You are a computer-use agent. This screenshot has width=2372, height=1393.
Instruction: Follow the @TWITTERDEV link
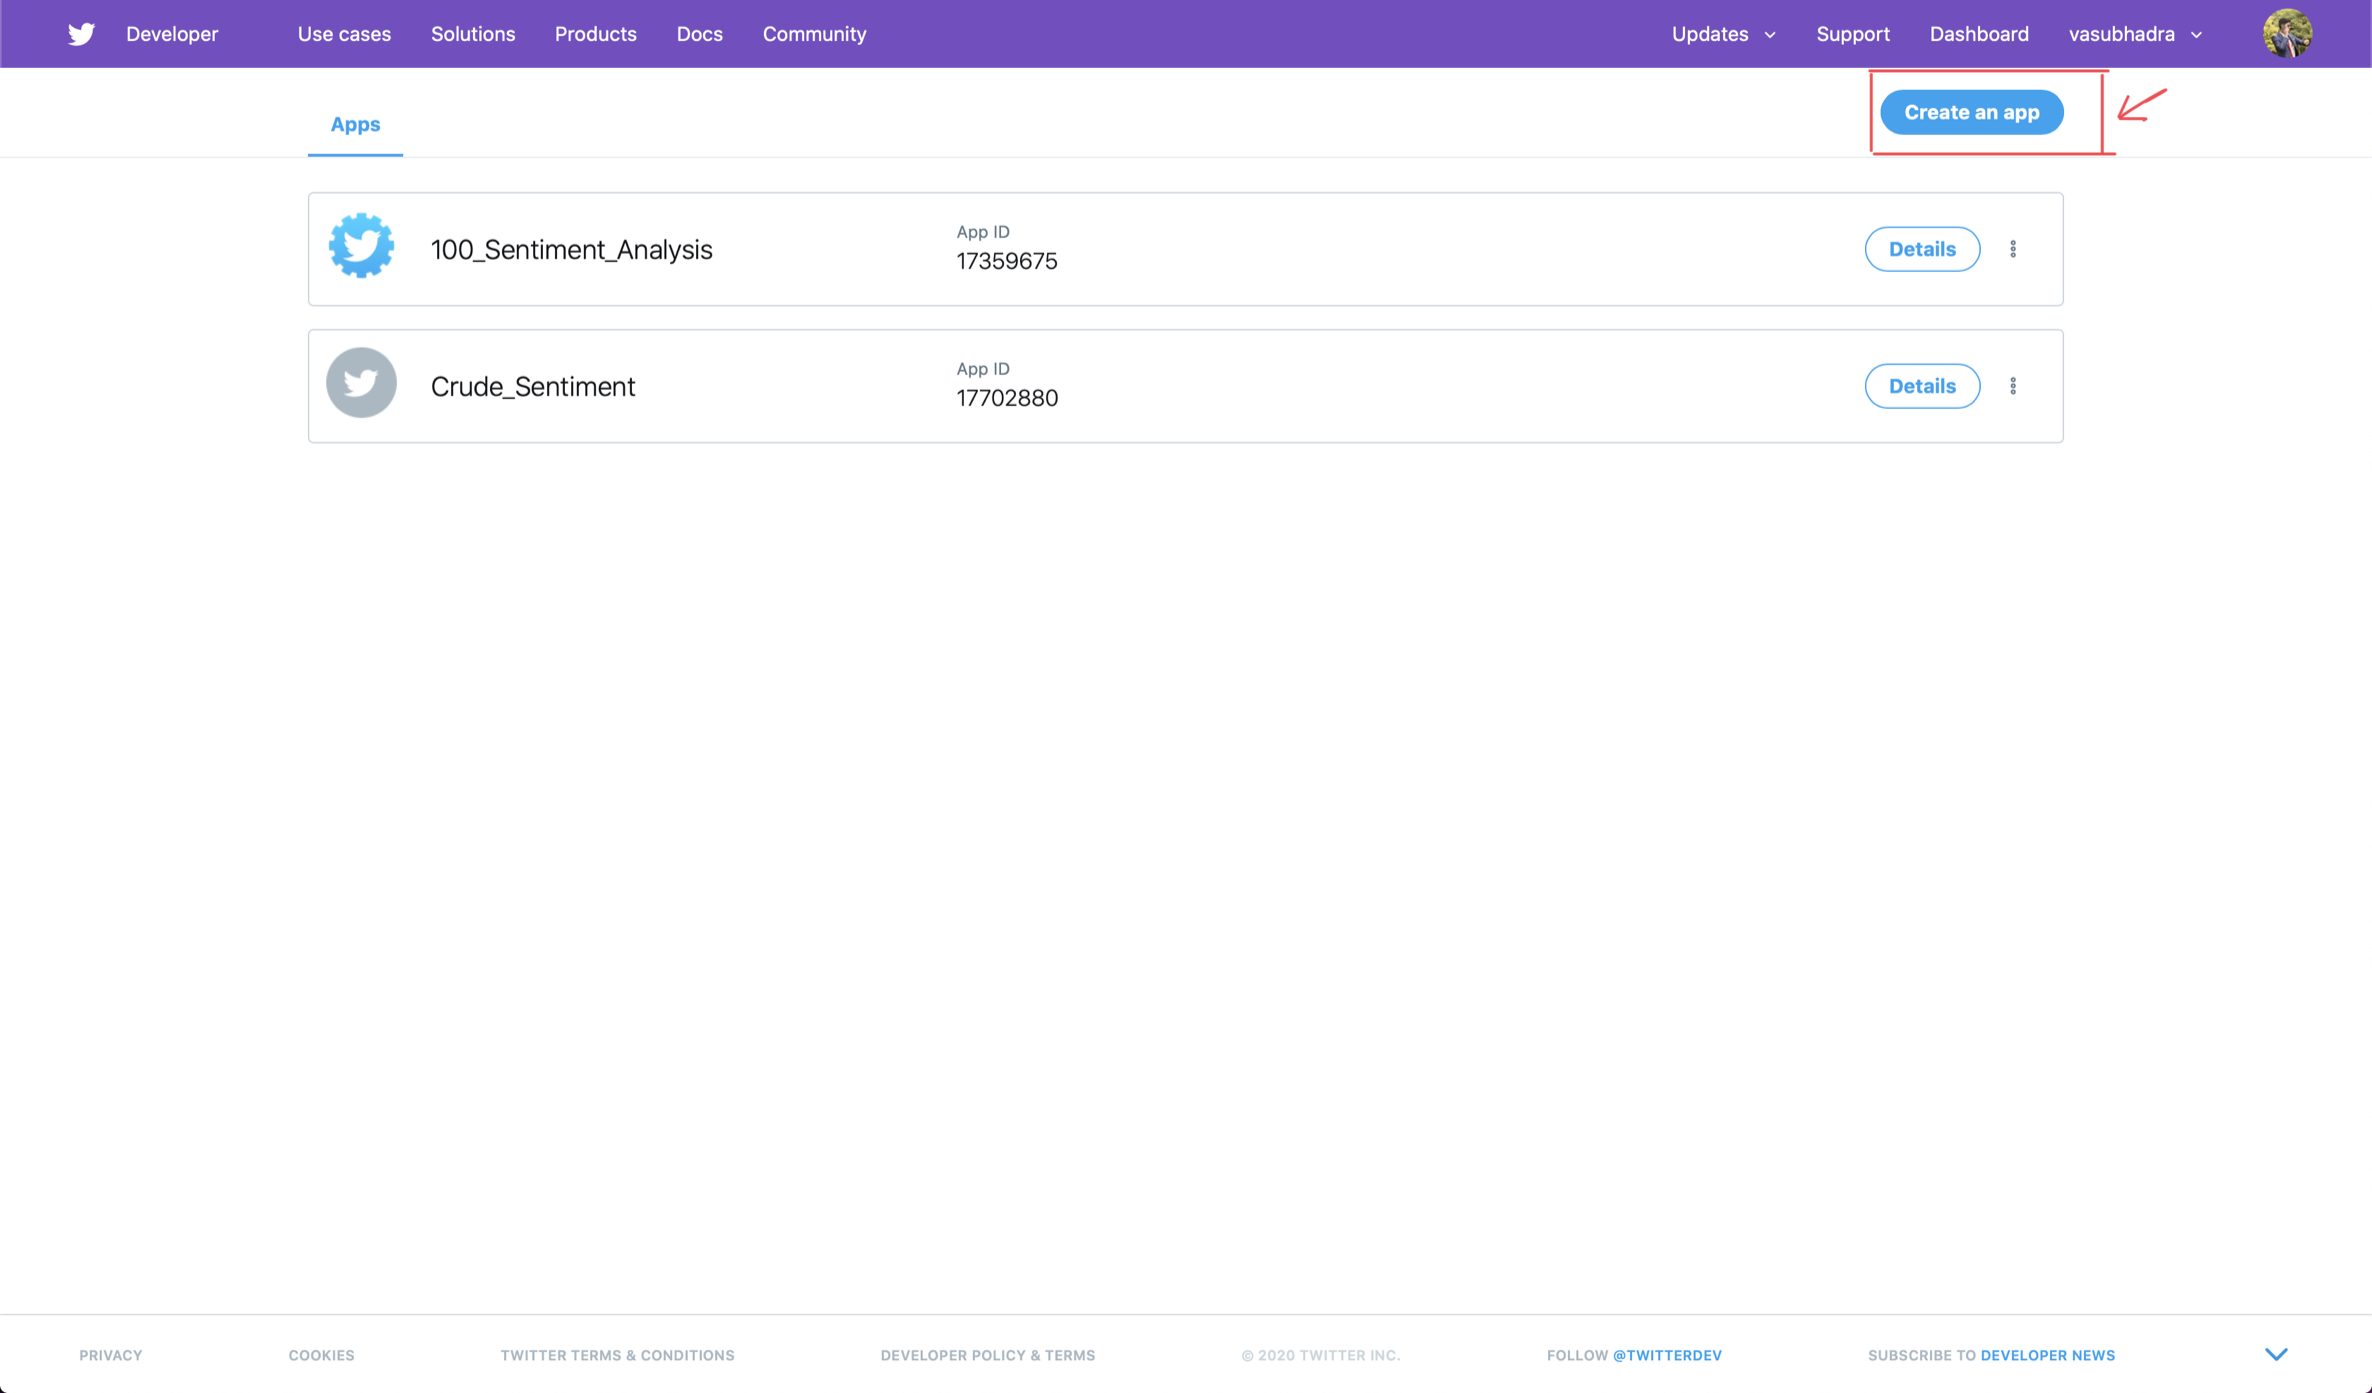(1667, 1355)
